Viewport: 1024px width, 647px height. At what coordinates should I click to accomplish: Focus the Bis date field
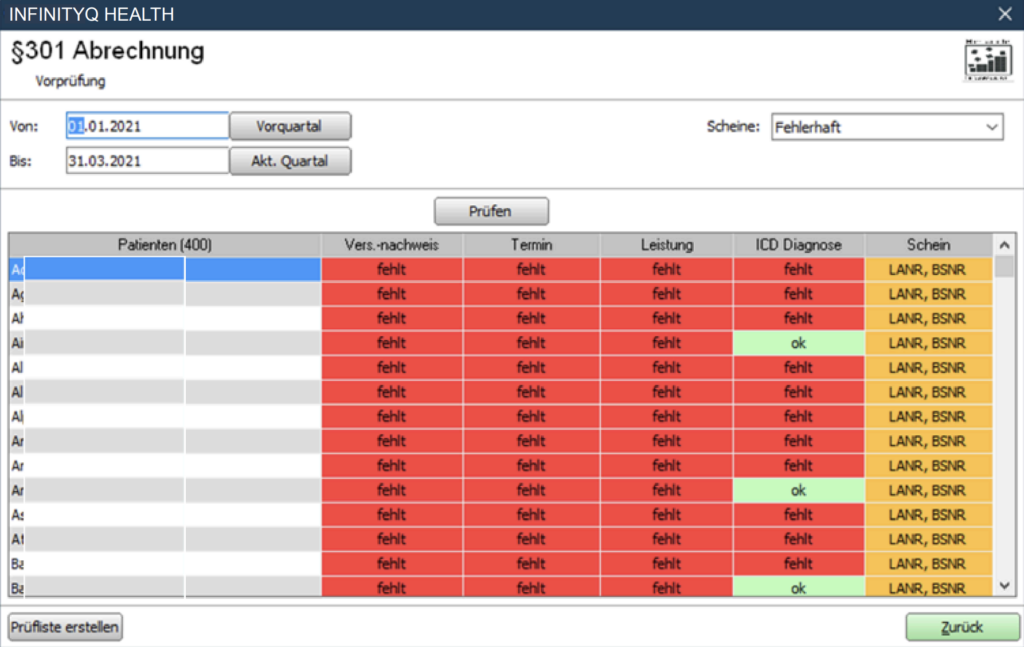click(x=147, y=161)
